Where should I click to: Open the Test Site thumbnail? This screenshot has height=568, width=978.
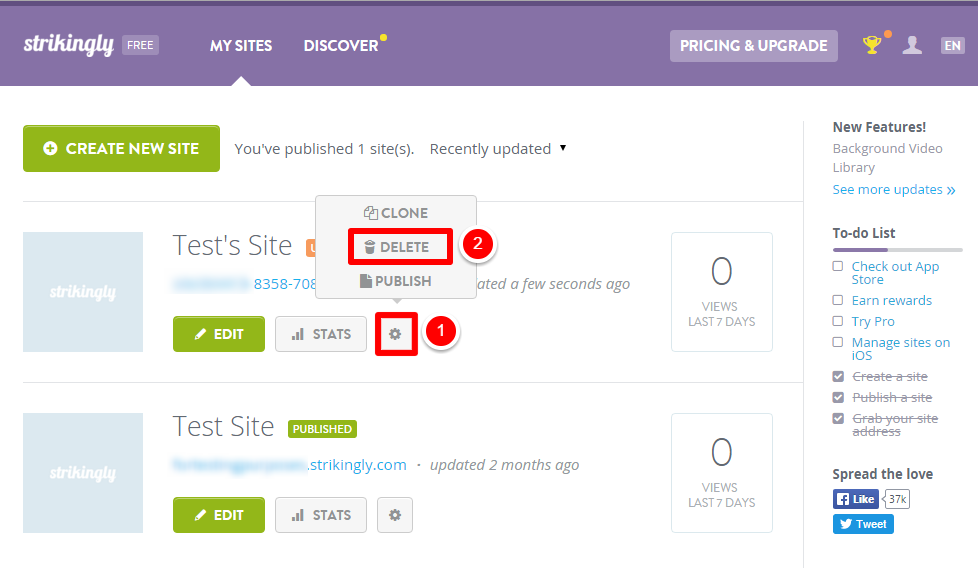click(x=83, y=473)
